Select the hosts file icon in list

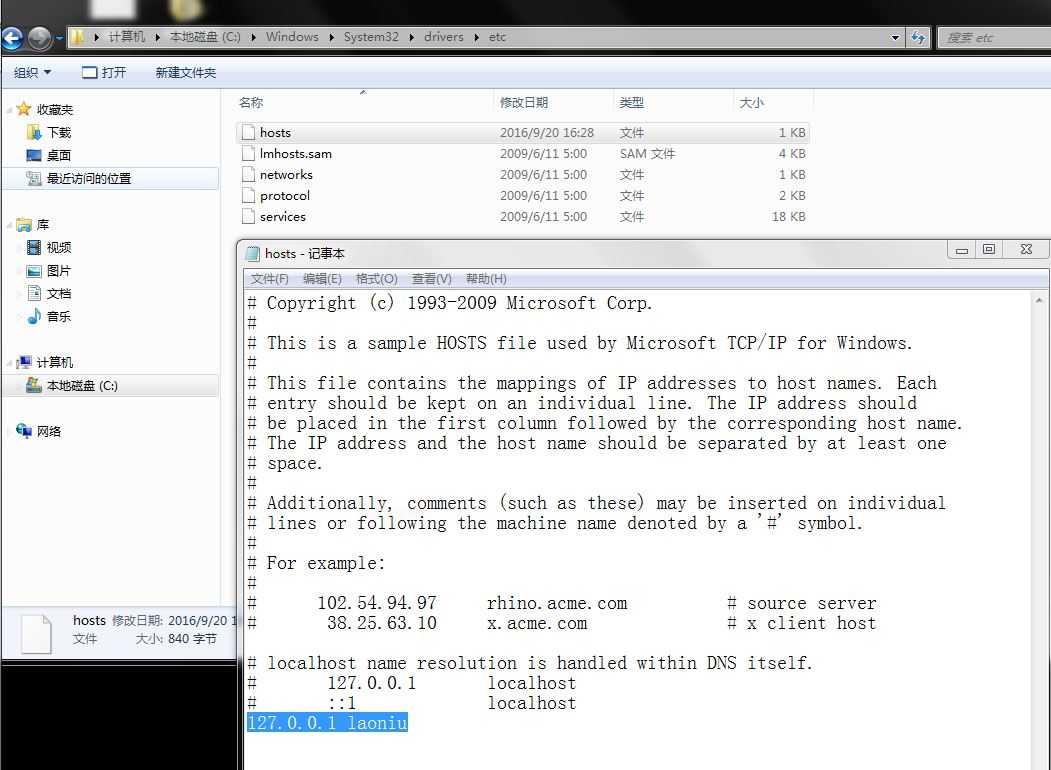249,132
